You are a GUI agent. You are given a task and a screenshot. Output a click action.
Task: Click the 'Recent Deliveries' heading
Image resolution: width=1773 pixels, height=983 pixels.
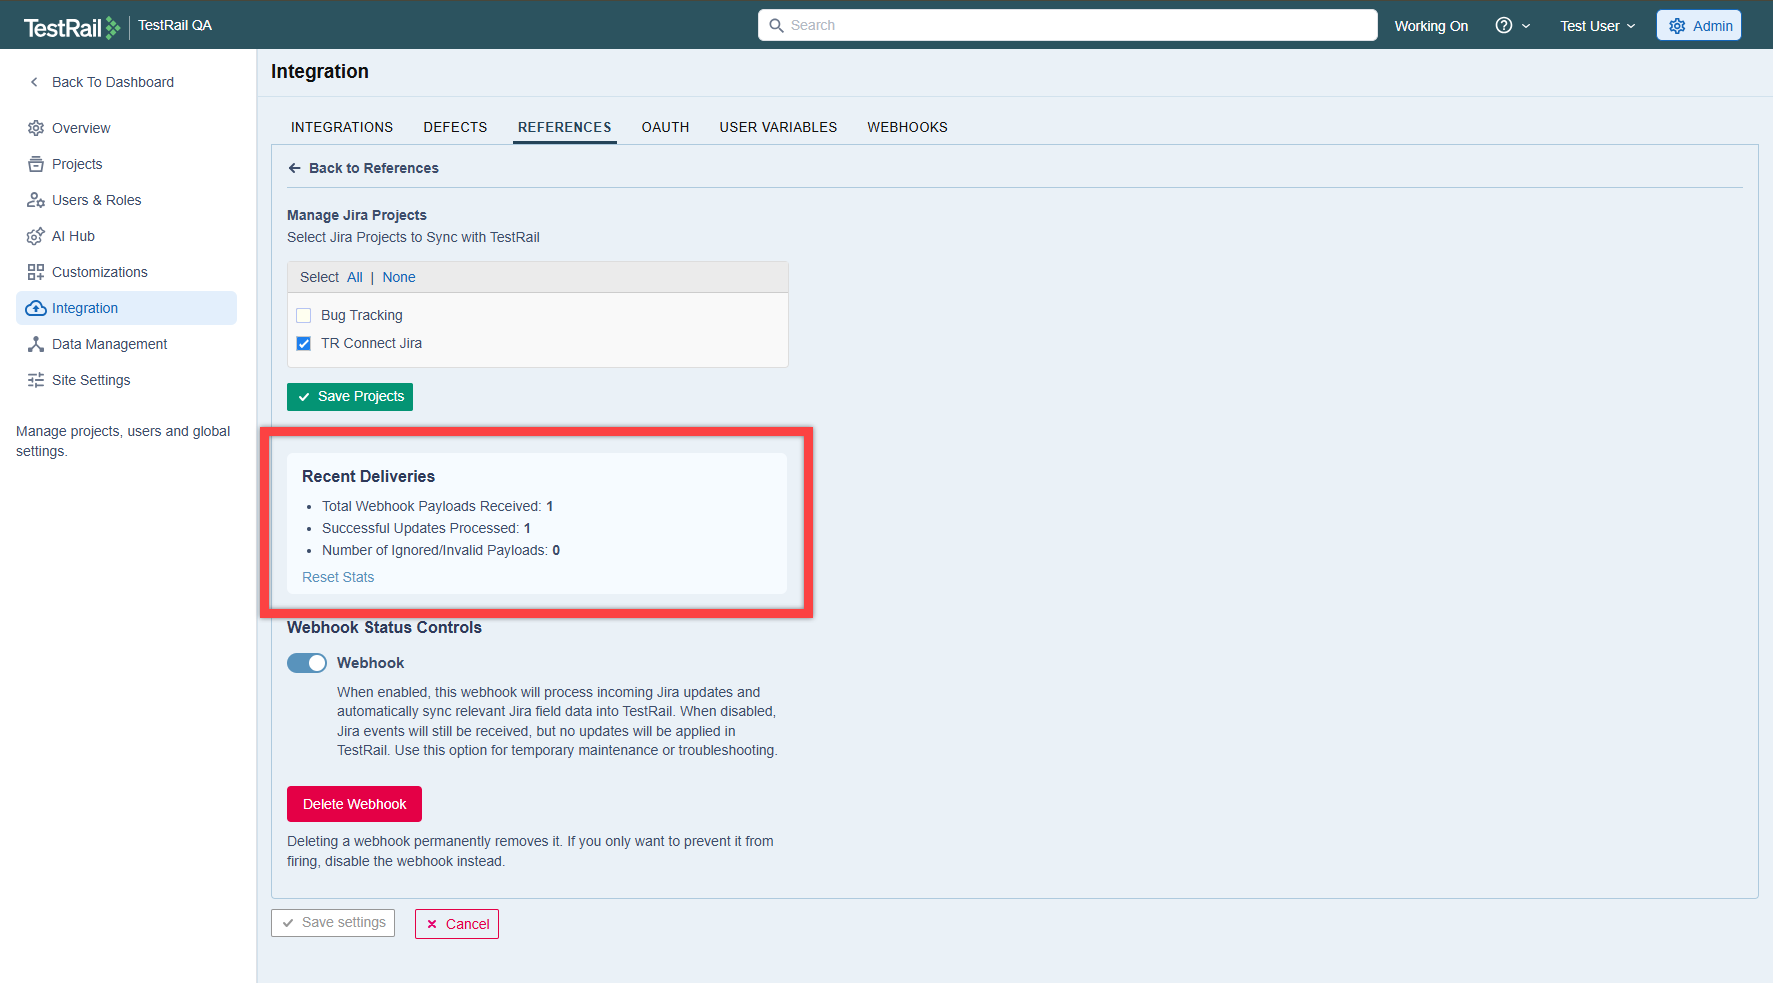click(x=368, y=476)
